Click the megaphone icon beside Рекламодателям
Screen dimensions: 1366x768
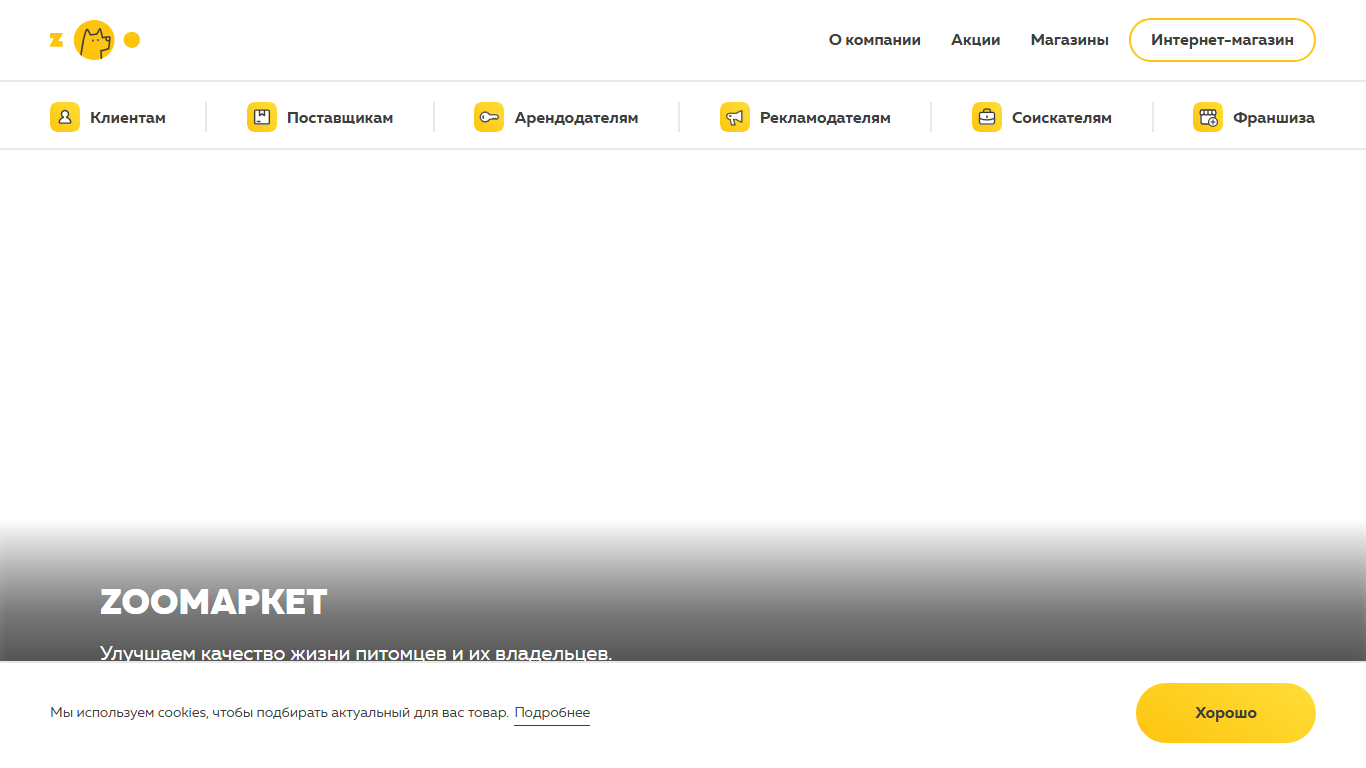(735, 117)
